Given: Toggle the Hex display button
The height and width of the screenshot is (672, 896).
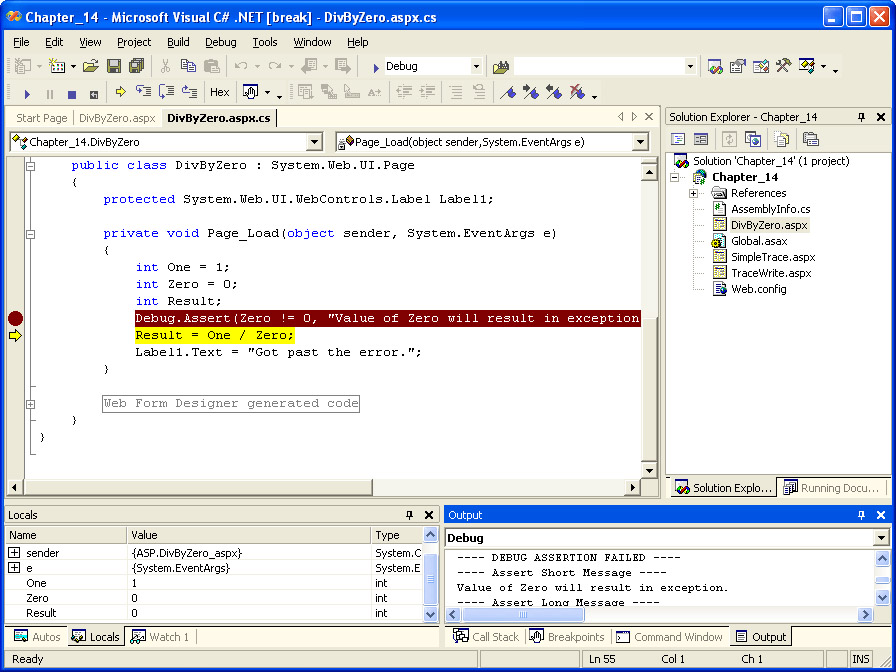Looking at the screenshot, I should 219,92.
